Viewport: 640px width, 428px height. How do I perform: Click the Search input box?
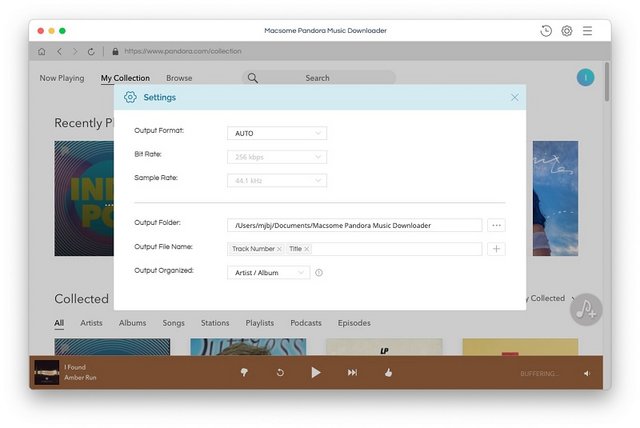[318, 78]
